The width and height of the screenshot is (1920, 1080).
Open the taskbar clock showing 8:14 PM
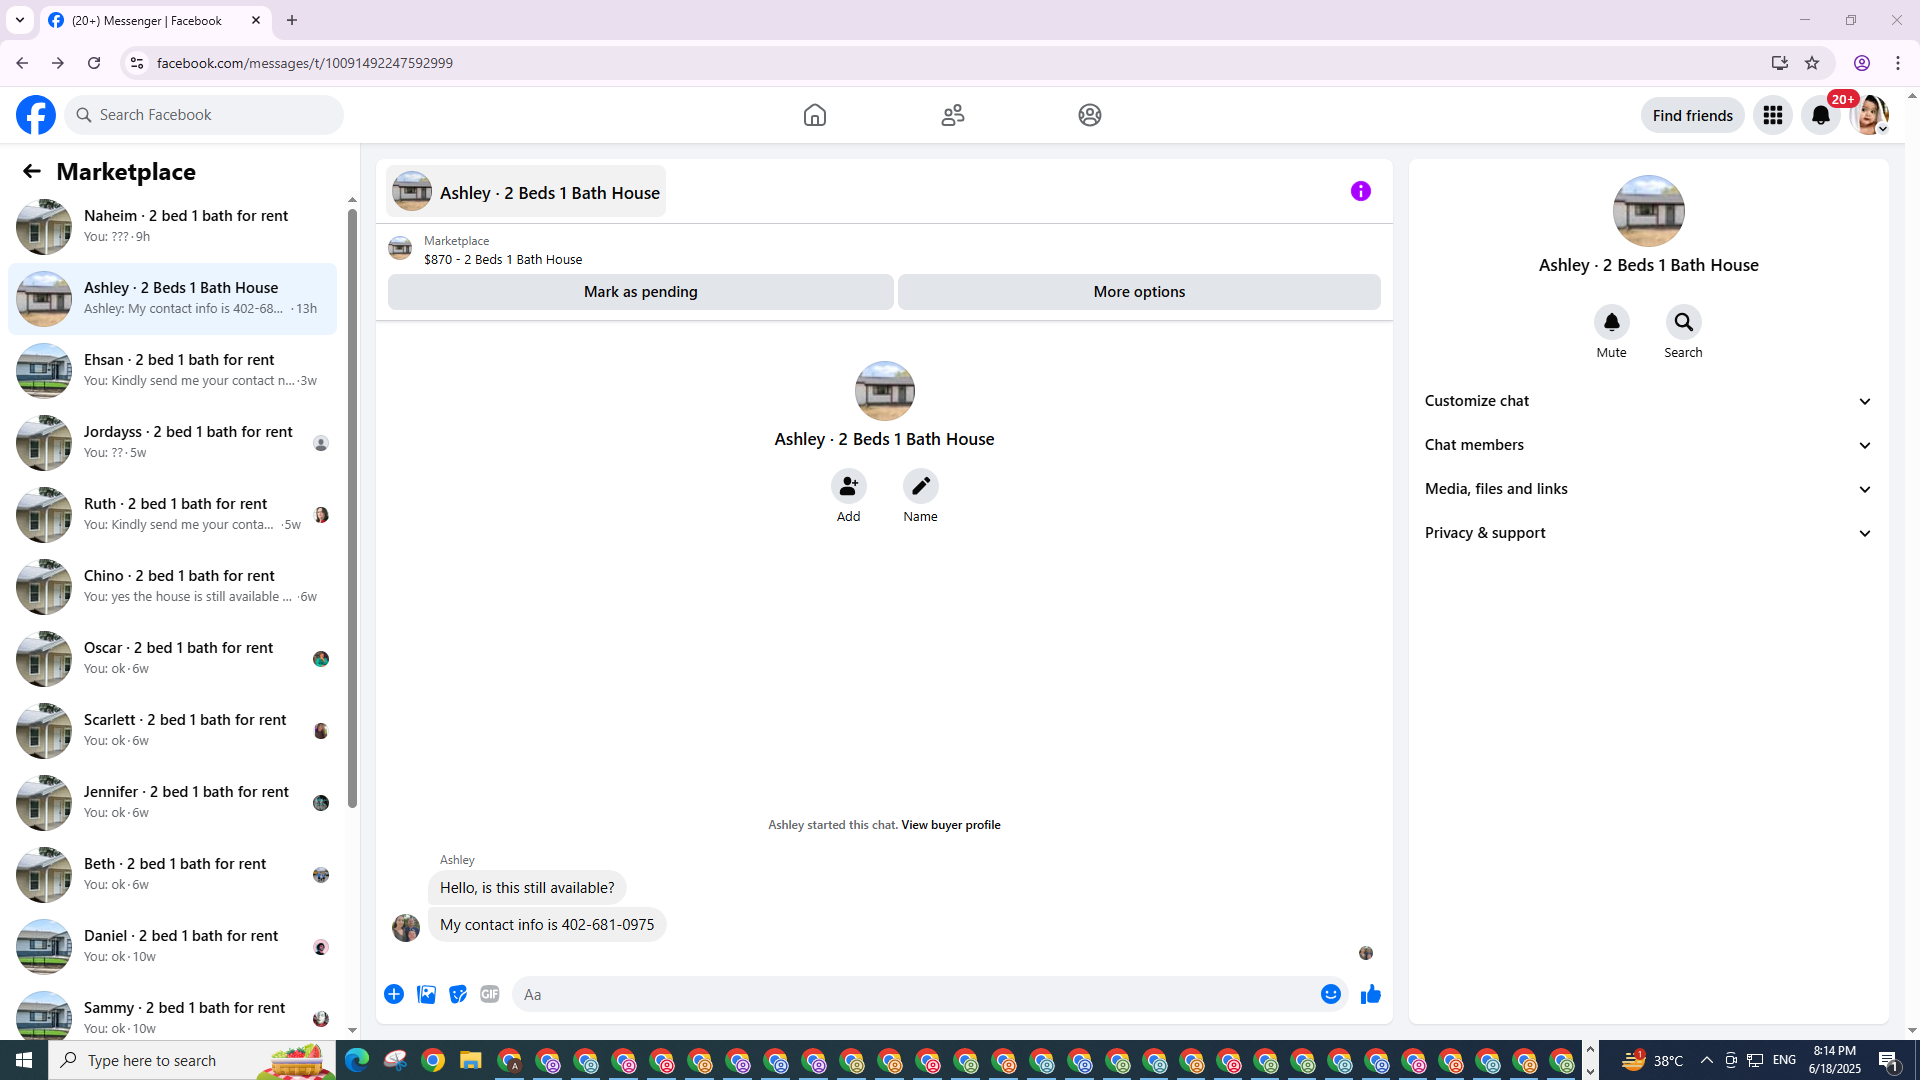(1835, 1060)
